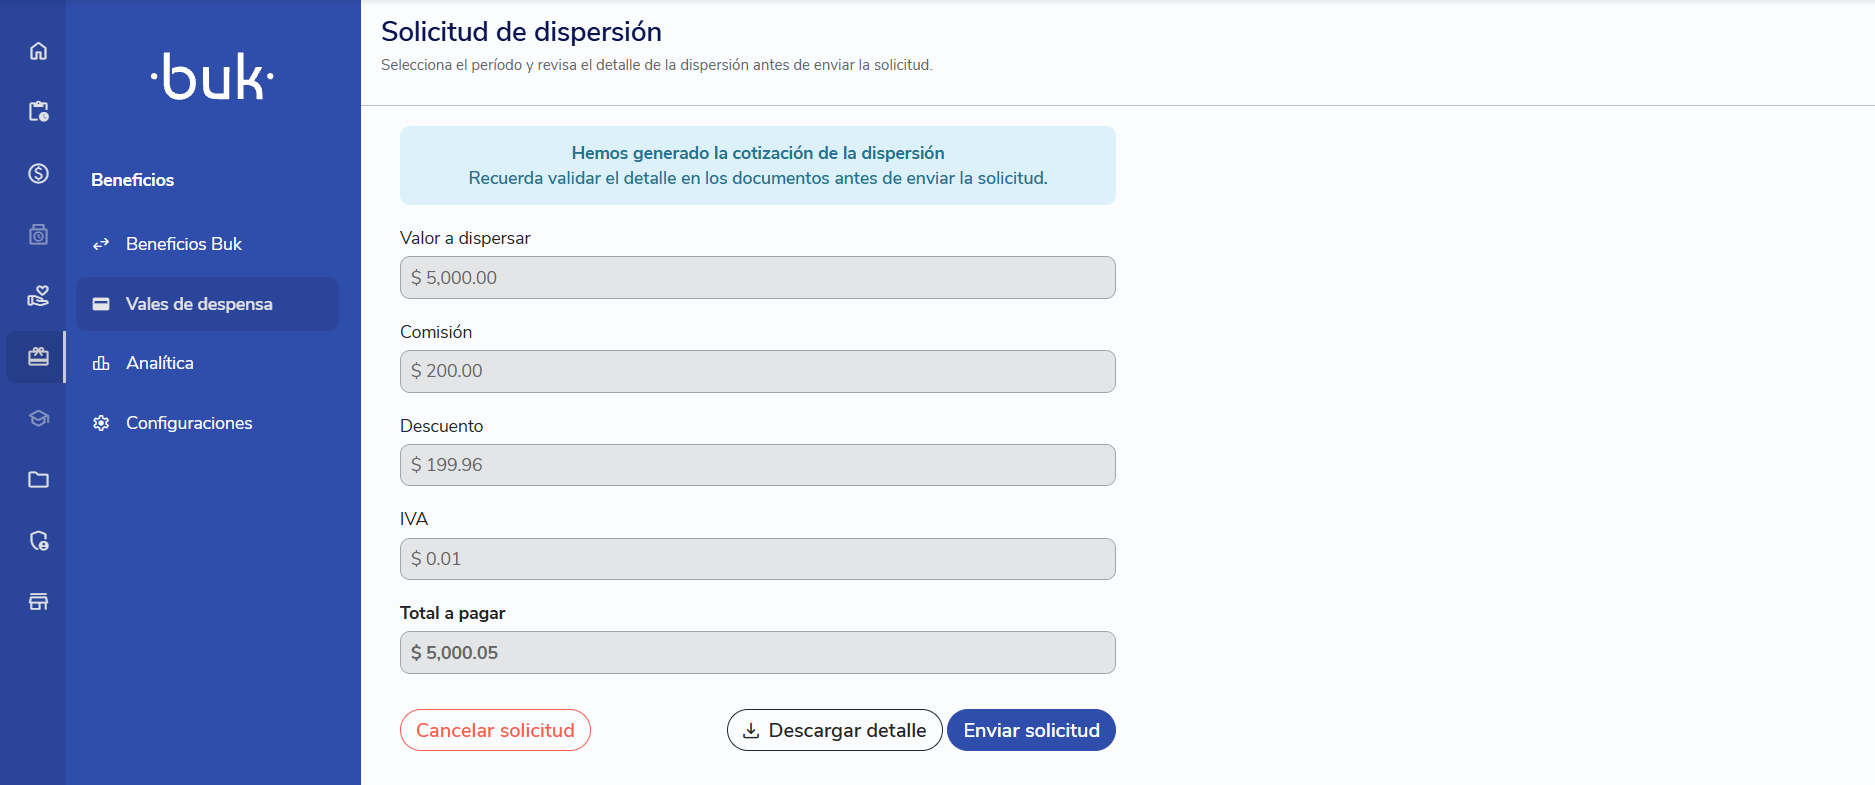1875x785 pixels.
Task: Click the buk logo
Action: click(212, 77)
